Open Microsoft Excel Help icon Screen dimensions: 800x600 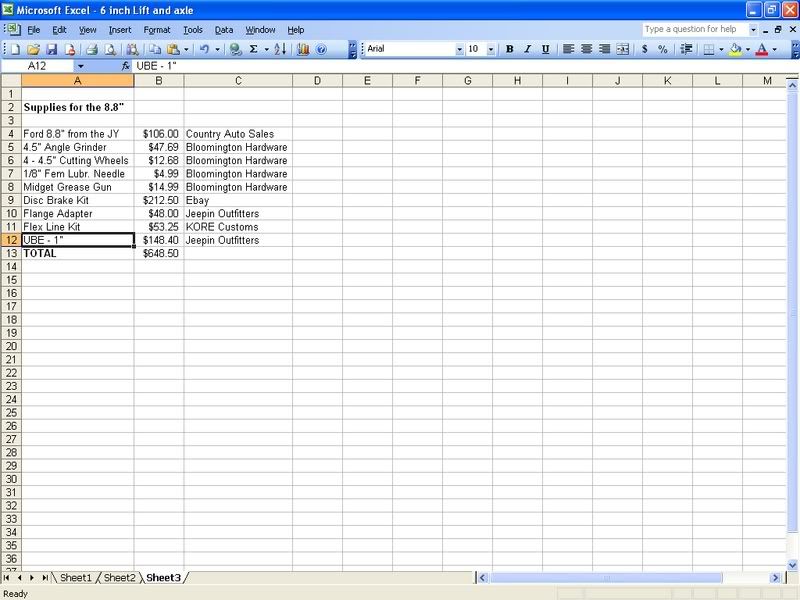(321, 49)
